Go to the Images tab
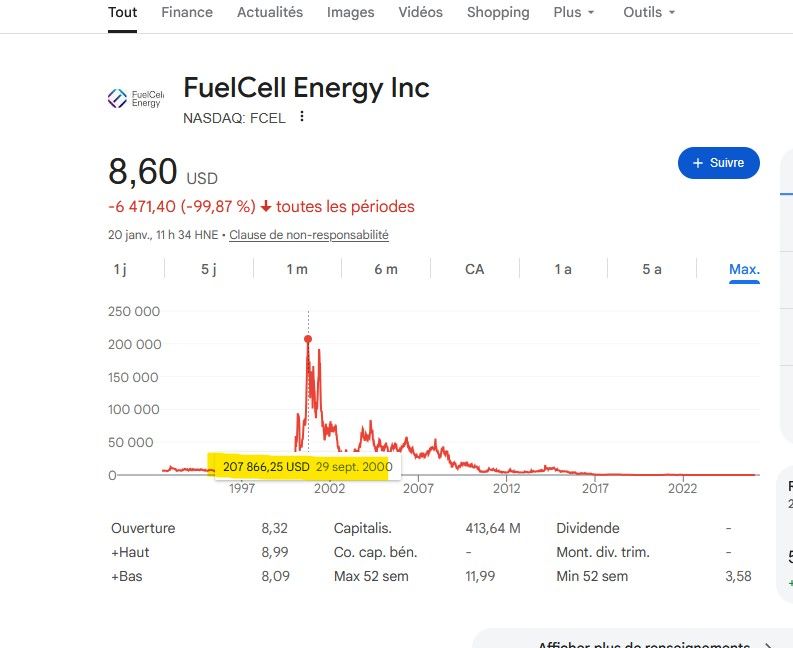The height and width of the screenshot is (648, 793). [x=350, y=12]
